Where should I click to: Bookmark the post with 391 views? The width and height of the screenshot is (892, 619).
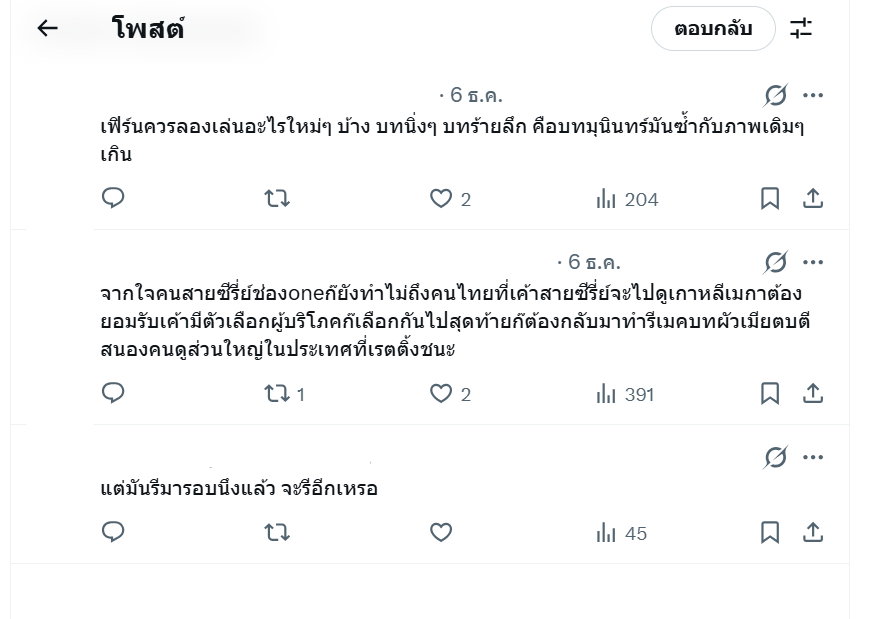pos(769,393)
